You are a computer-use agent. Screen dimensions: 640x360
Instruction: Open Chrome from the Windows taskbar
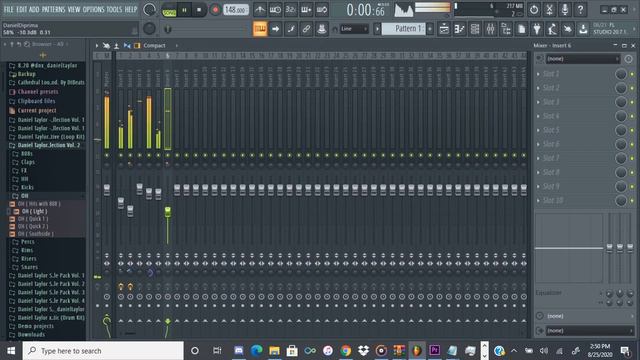pyautogui.click(x=346, y=351)
